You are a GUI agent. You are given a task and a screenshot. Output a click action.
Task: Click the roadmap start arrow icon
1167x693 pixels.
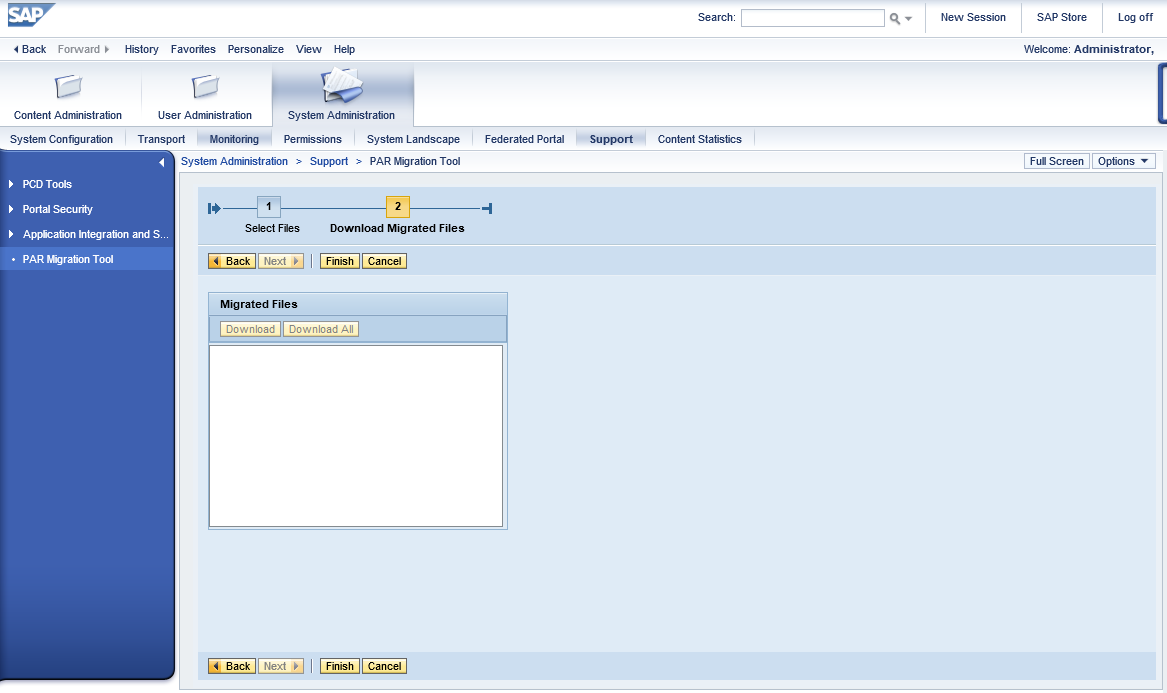(214, 208)
